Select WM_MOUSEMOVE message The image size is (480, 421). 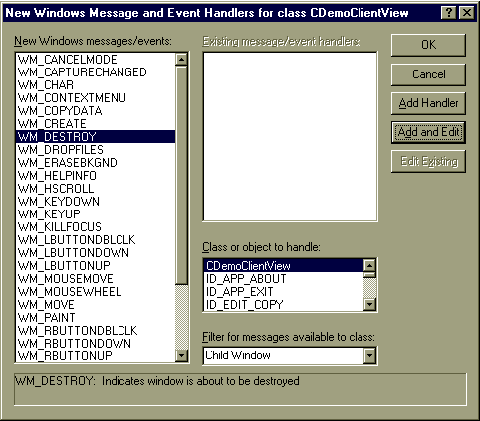(x=95, y=279)
